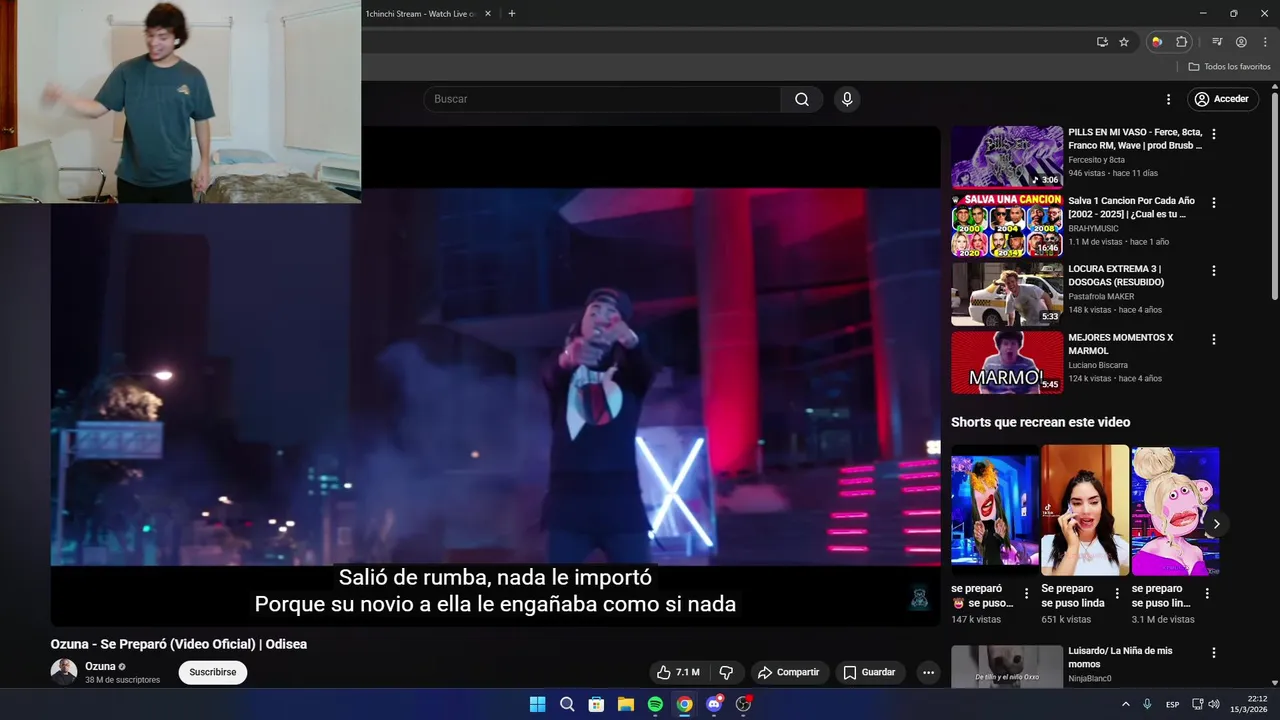Open options for 3.1 M vistas short

tap(1207, 593)
